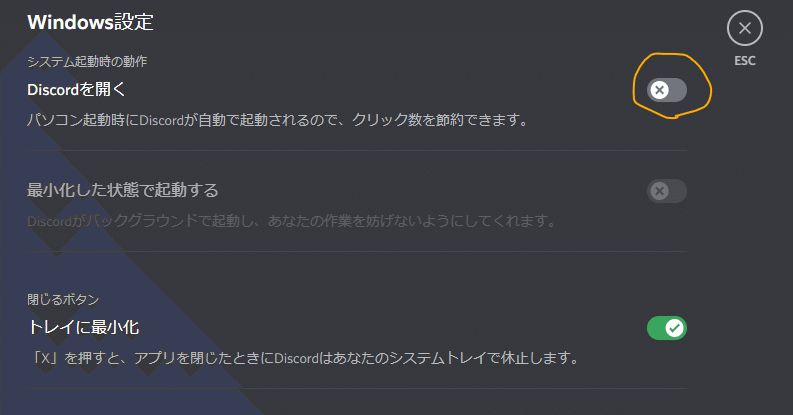Click the パソコン起動時にDiscordが自動で起動 description text
Screen dimensions: 793x415
[277, 120]
